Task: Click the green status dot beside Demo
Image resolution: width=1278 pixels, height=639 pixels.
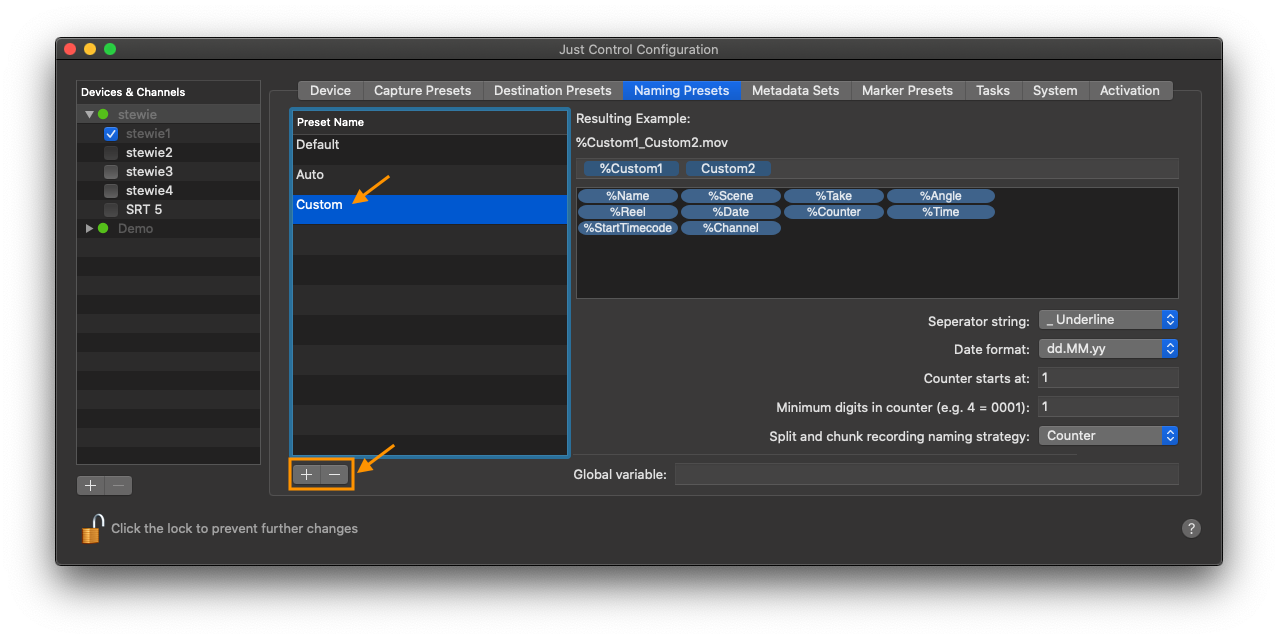Action: [103, 228]
